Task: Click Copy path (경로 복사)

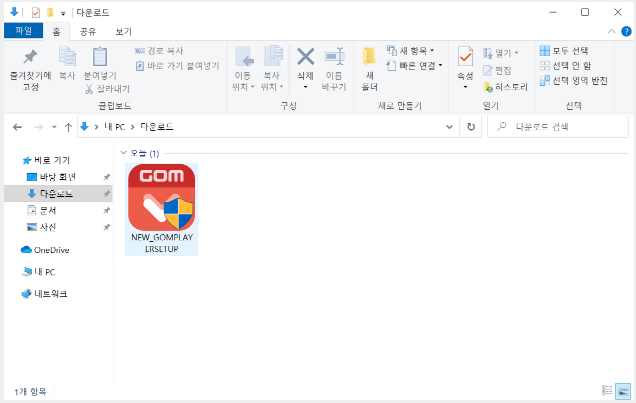Action: [x=159, y=51]
